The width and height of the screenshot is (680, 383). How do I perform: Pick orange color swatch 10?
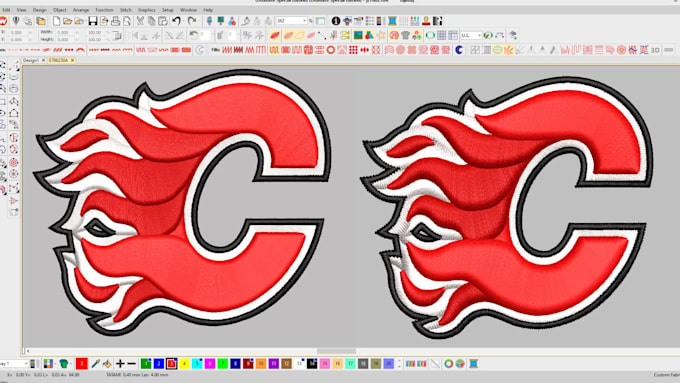[x=261, y=363]
